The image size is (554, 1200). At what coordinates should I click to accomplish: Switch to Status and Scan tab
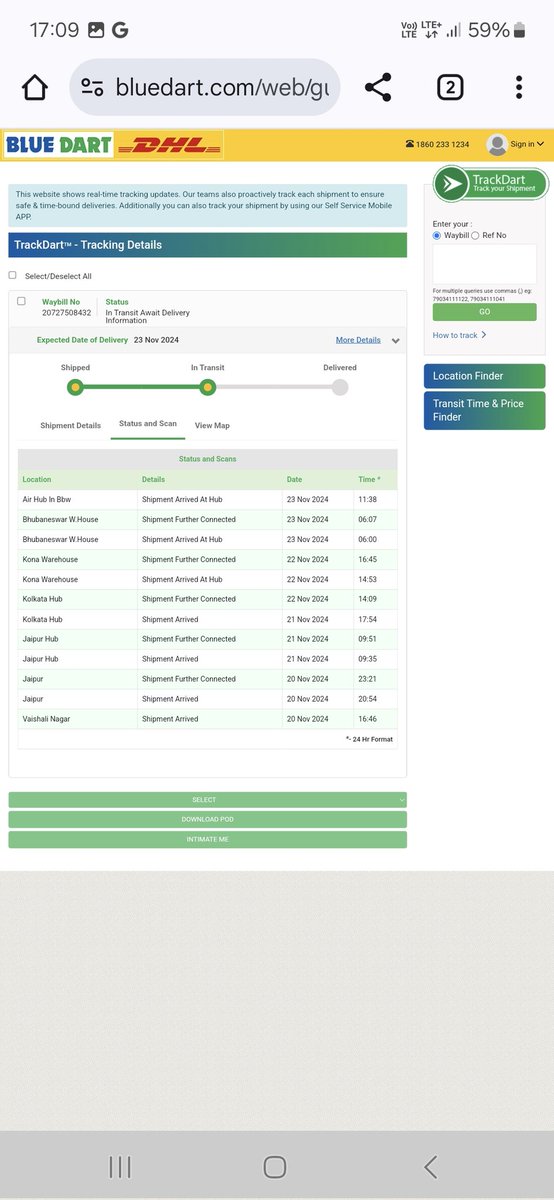[148, 424]
